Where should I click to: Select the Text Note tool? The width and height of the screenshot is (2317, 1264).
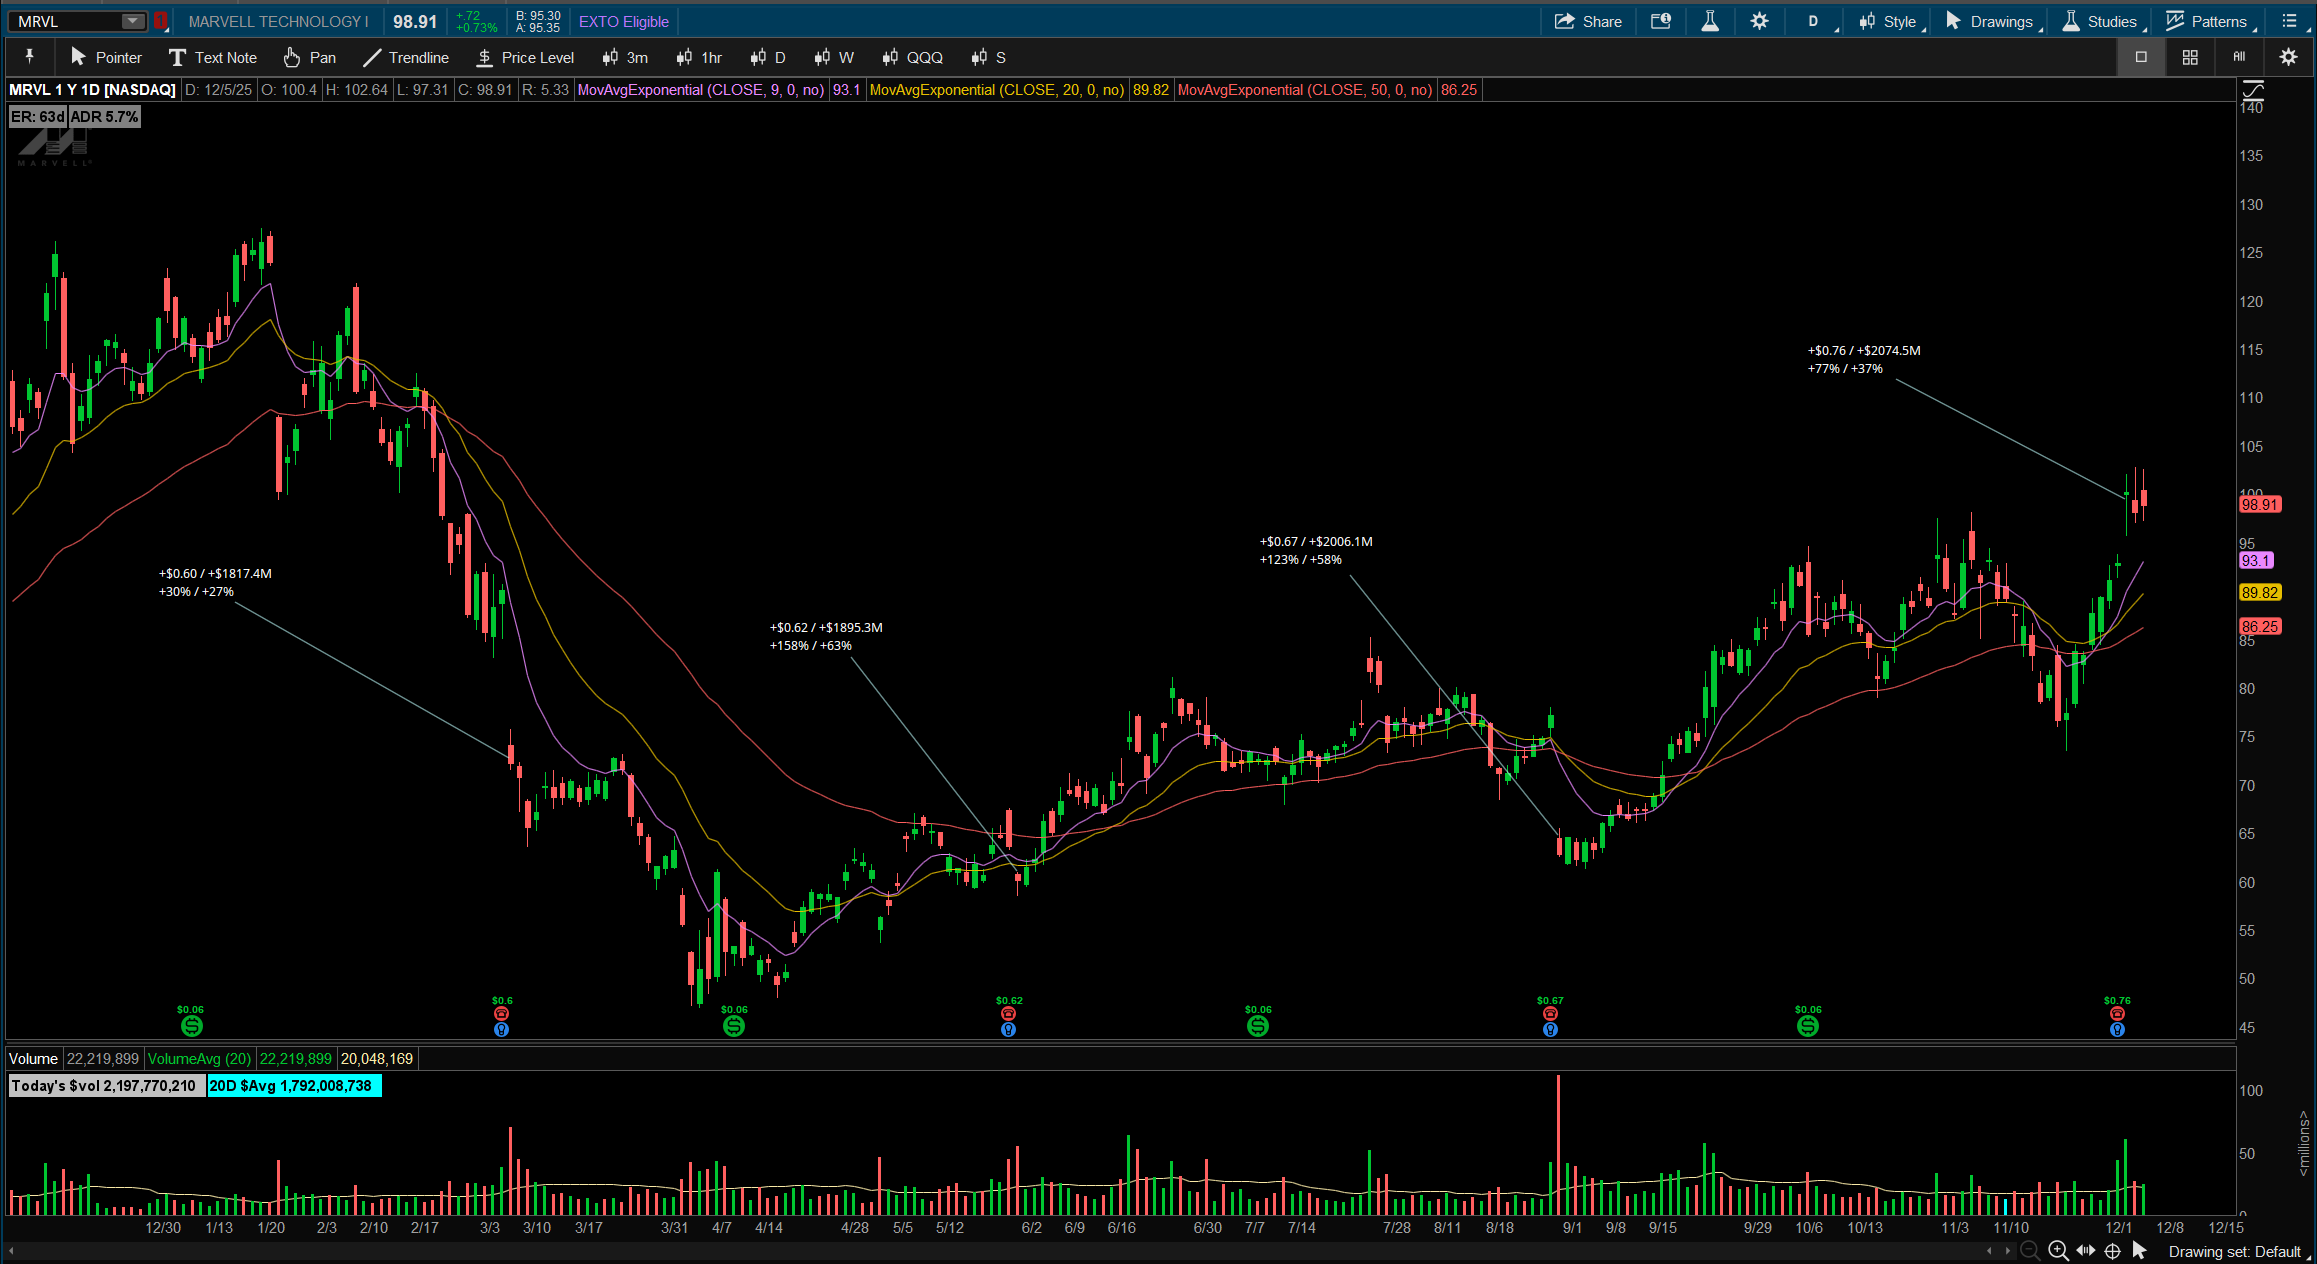(x=213, y=57)
